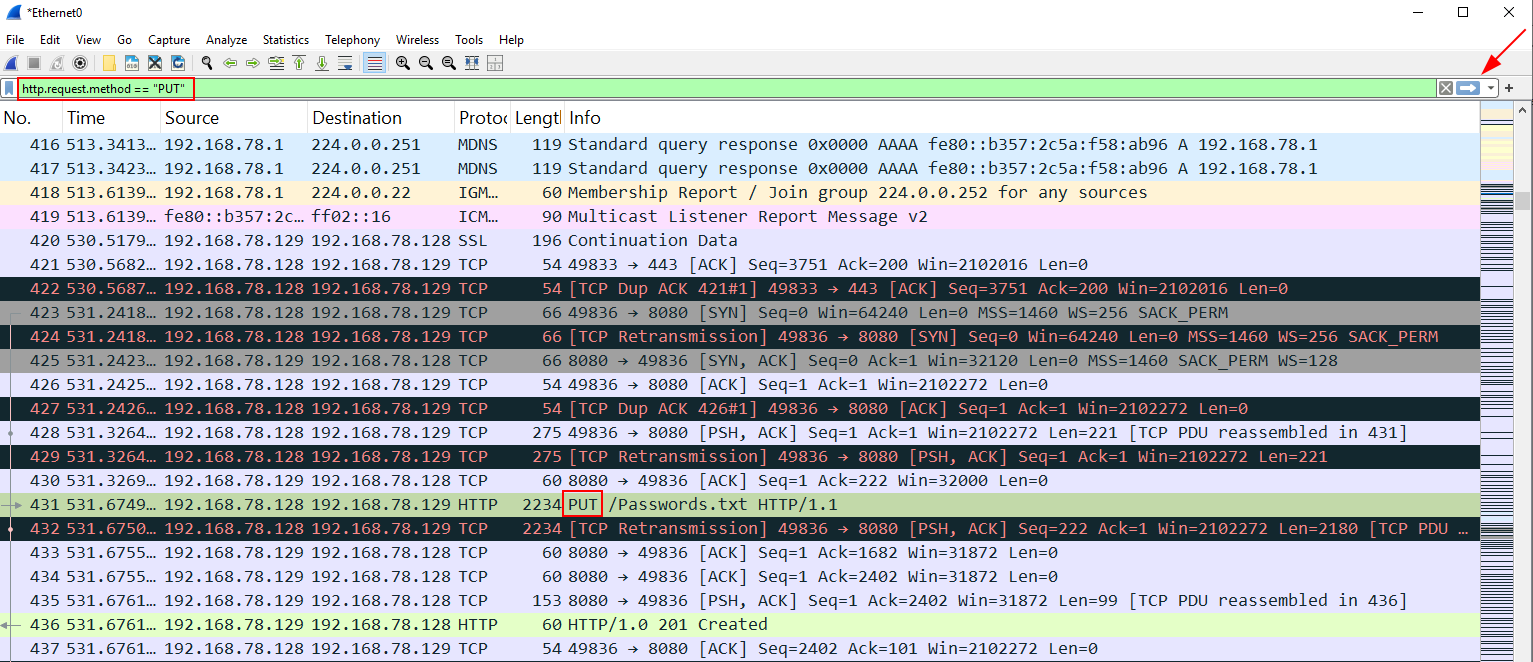Viewport: 1533px width, 662px height.
Task: Open a capture file using the folder icon
Action: (107, 63)
